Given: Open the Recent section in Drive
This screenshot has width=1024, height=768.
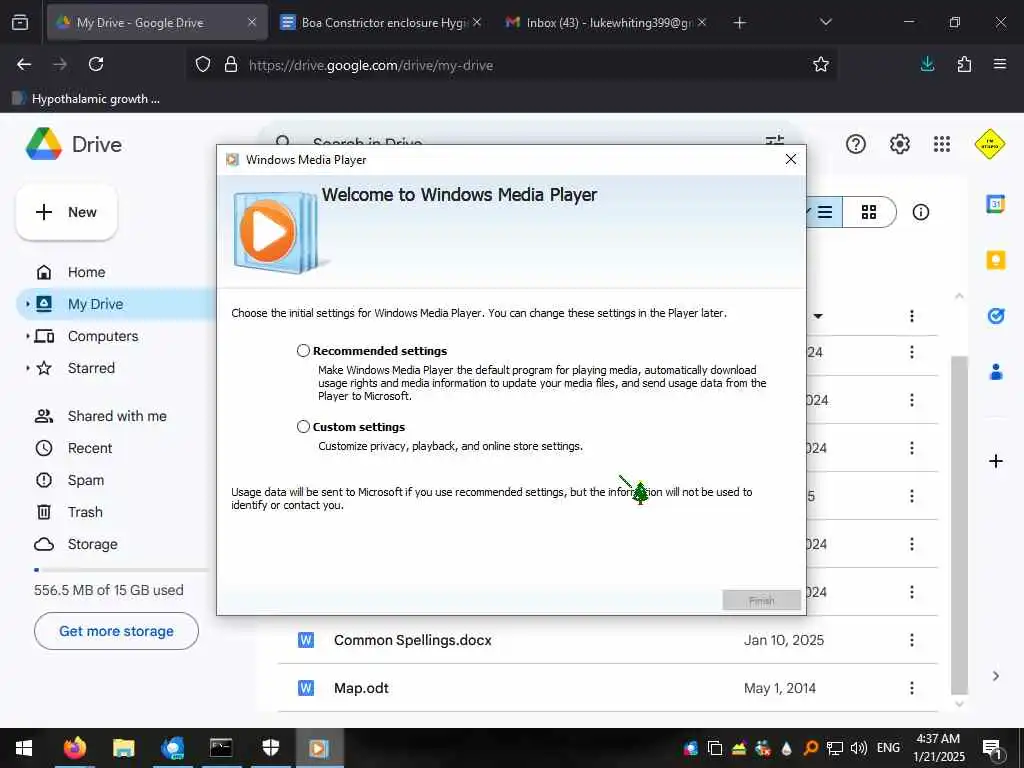Looking at the screenshot, I should [89, 448].
